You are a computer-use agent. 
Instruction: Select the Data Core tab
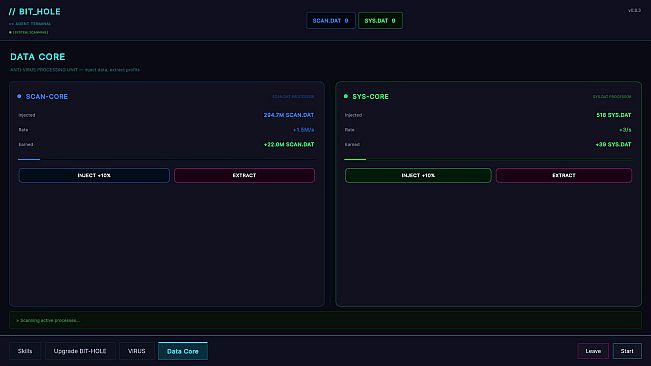[x=183, y=351]
